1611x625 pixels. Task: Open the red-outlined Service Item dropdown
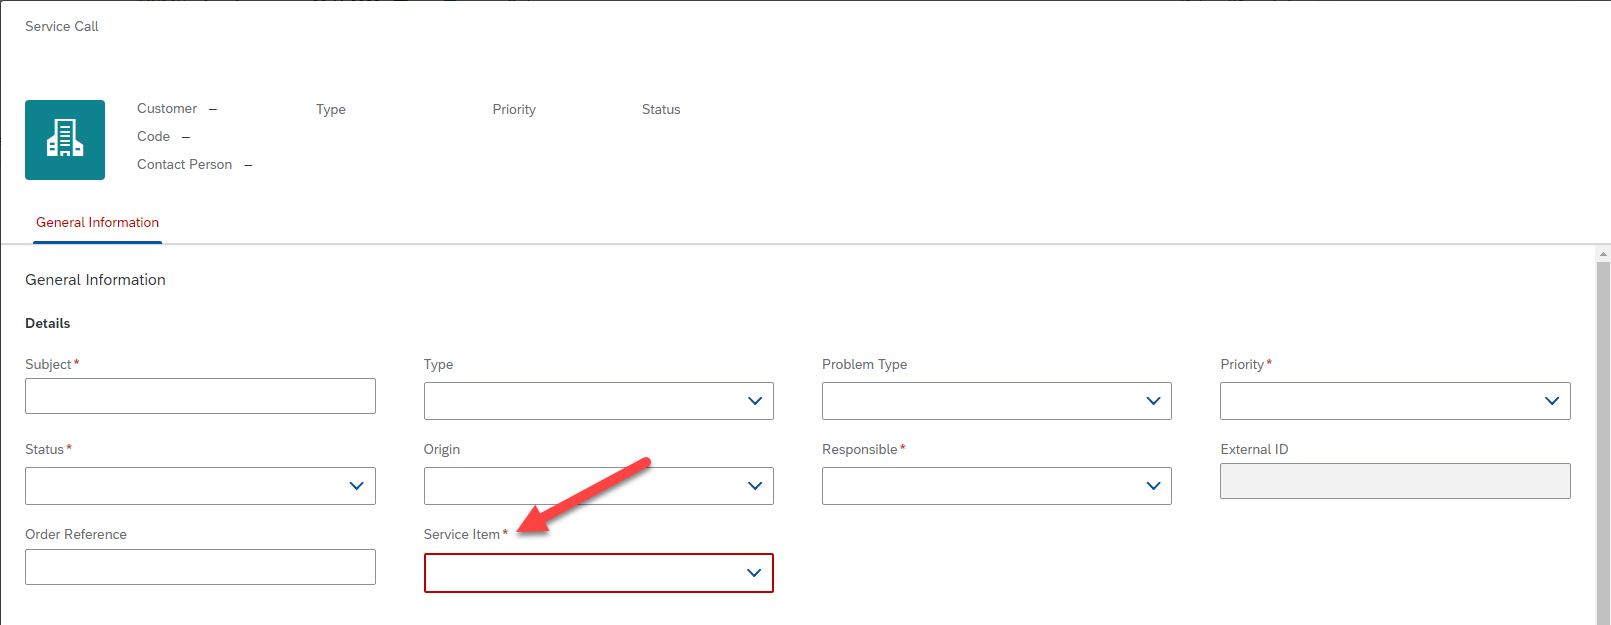click(598, 573)
